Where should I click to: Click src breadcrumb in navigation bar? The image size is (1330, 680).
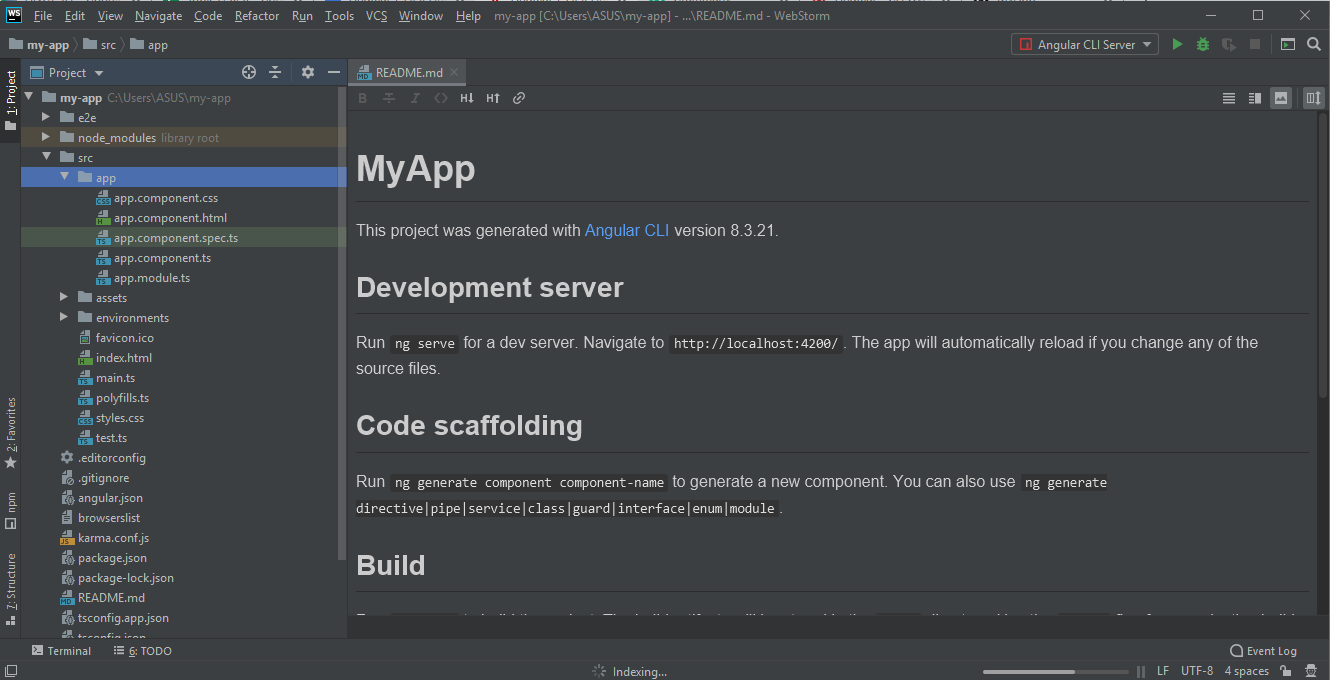[x=99, y=45]
